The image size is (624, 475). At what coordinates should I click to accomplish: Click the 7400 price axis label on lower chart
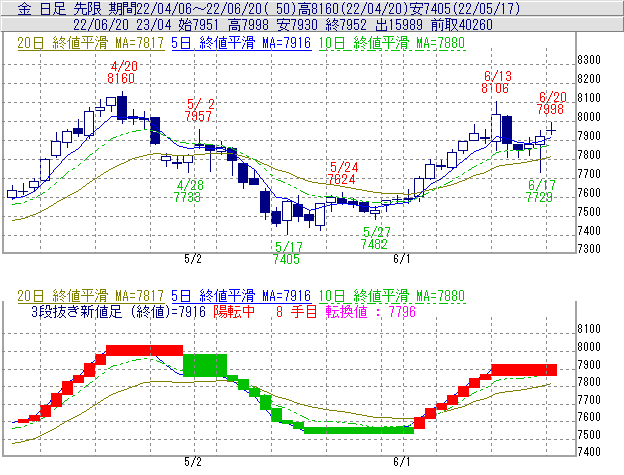[x=589, y=452]
